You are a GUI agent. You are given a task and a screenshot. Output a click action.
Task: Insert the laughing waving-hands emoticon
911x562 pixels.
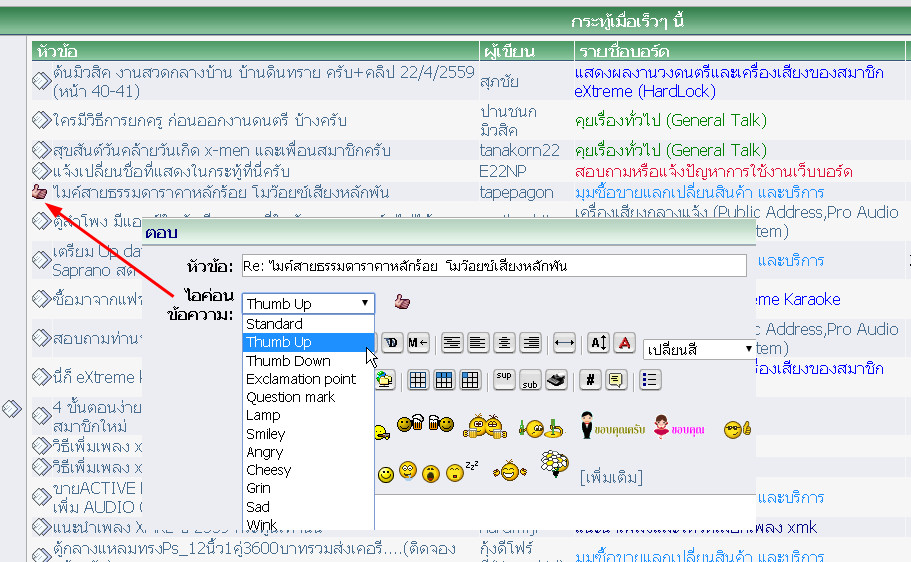[x=510, y=470]
